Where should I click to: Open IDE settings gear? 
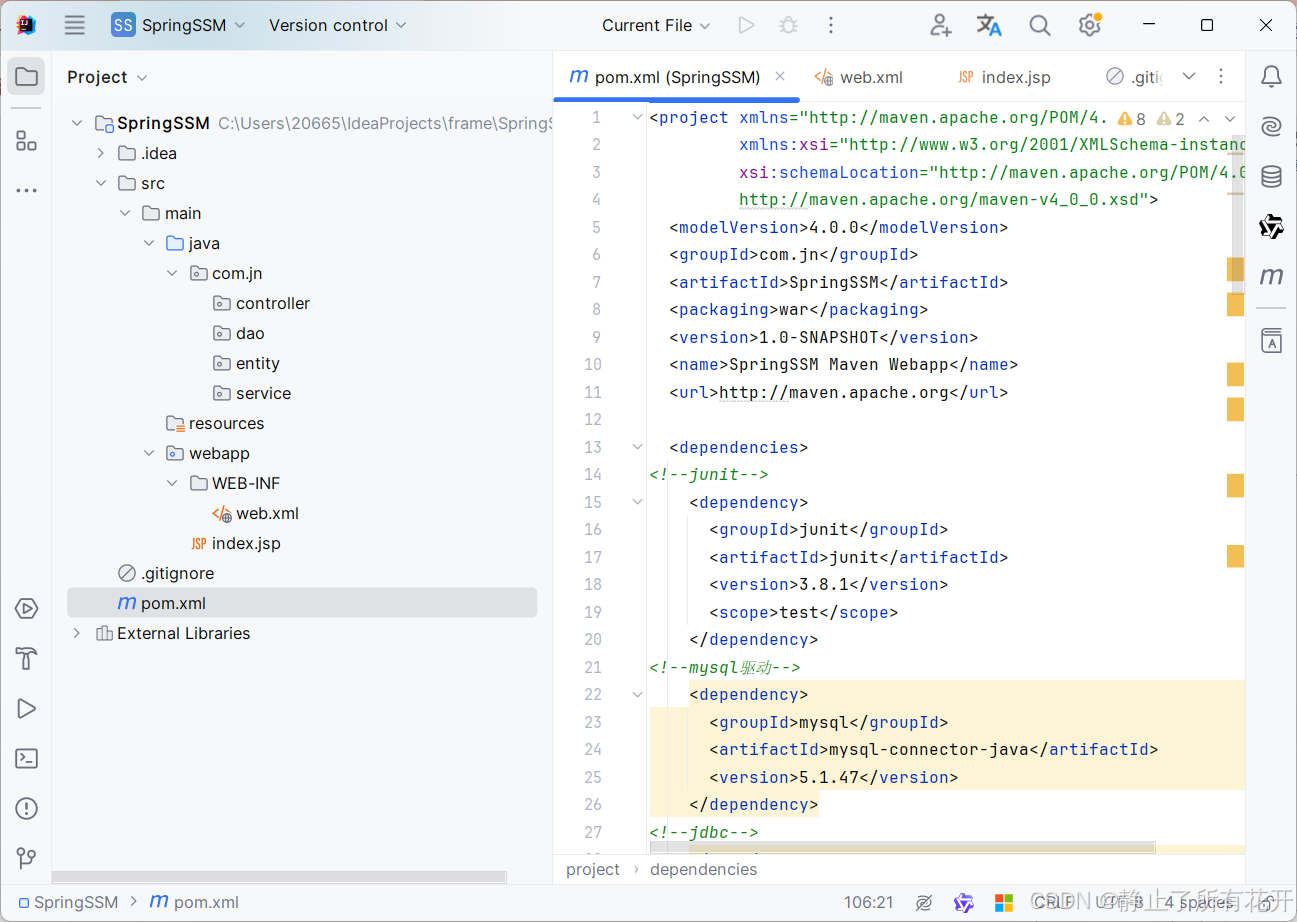coord(1090,25)
